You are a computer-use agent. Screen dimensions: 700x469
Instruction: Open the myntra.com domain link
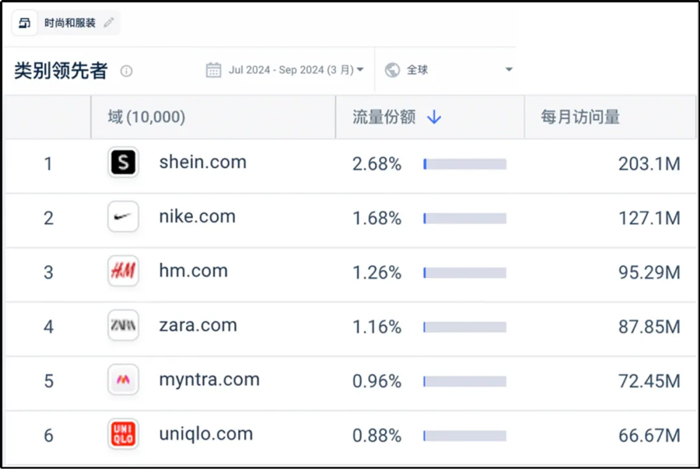(209, 379)
